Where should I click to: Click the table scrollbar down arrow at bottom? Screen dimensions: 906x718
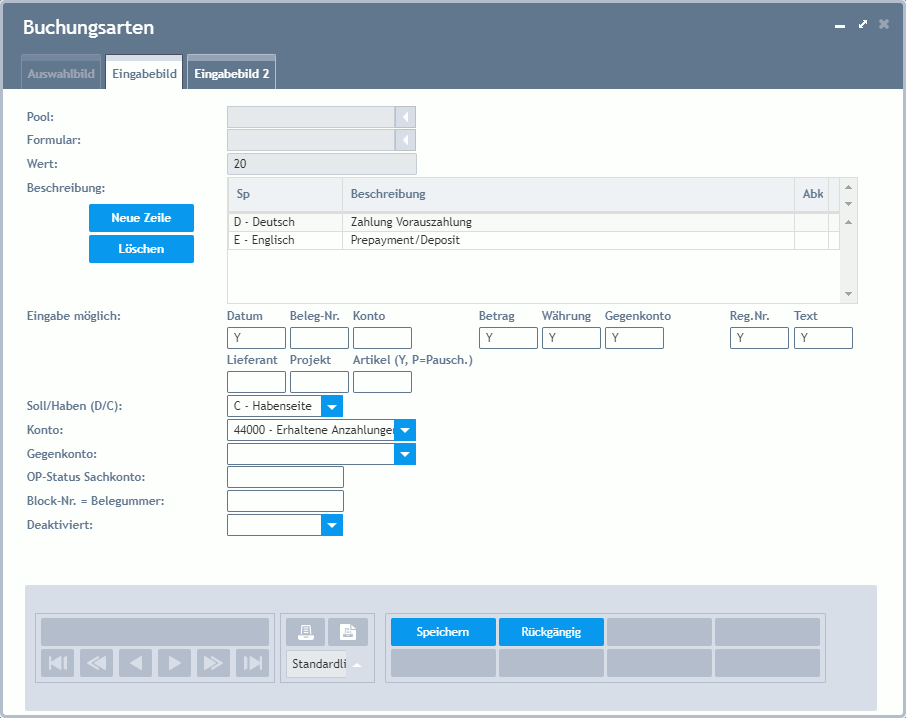(849, 294)
